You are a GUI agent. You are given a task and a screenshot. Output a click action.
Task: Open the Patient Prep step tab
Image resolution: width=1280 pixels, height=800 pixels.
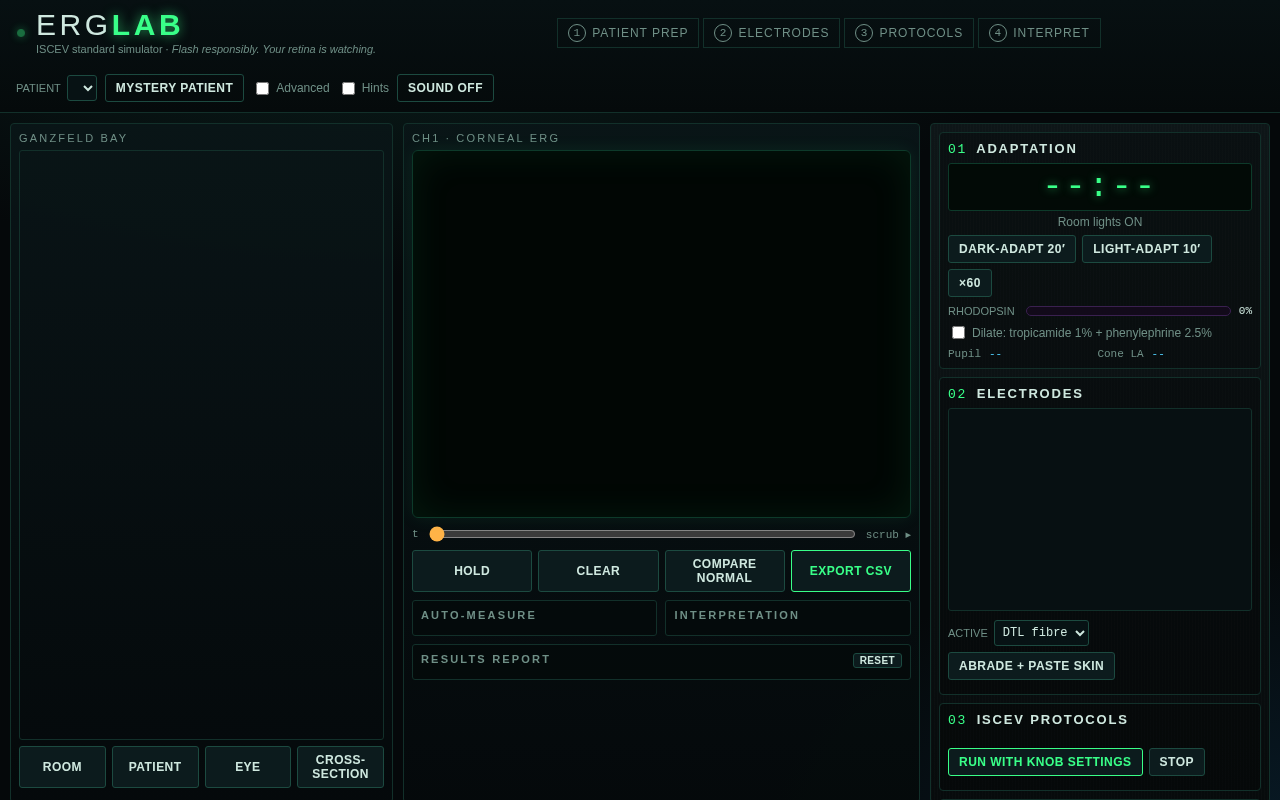pos(628,33)
